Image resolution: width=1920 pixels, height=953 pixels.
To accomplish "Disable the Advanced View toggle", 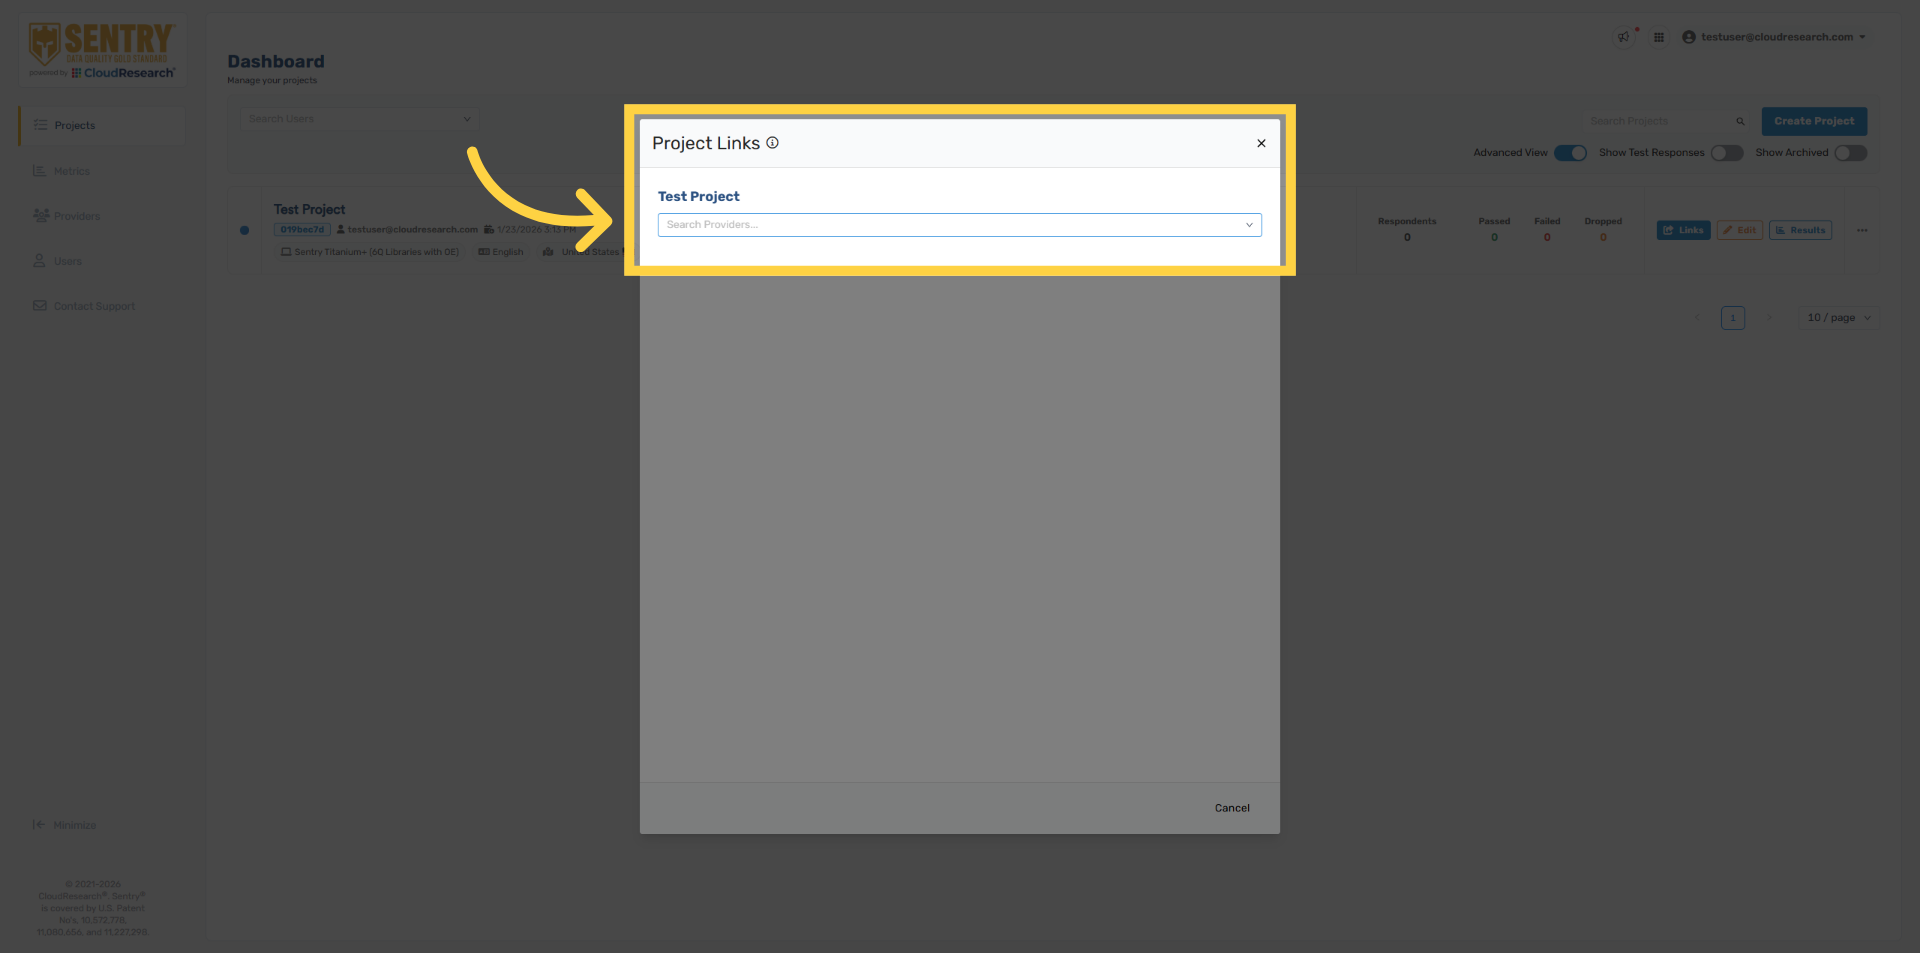I will click(1570, 153).
